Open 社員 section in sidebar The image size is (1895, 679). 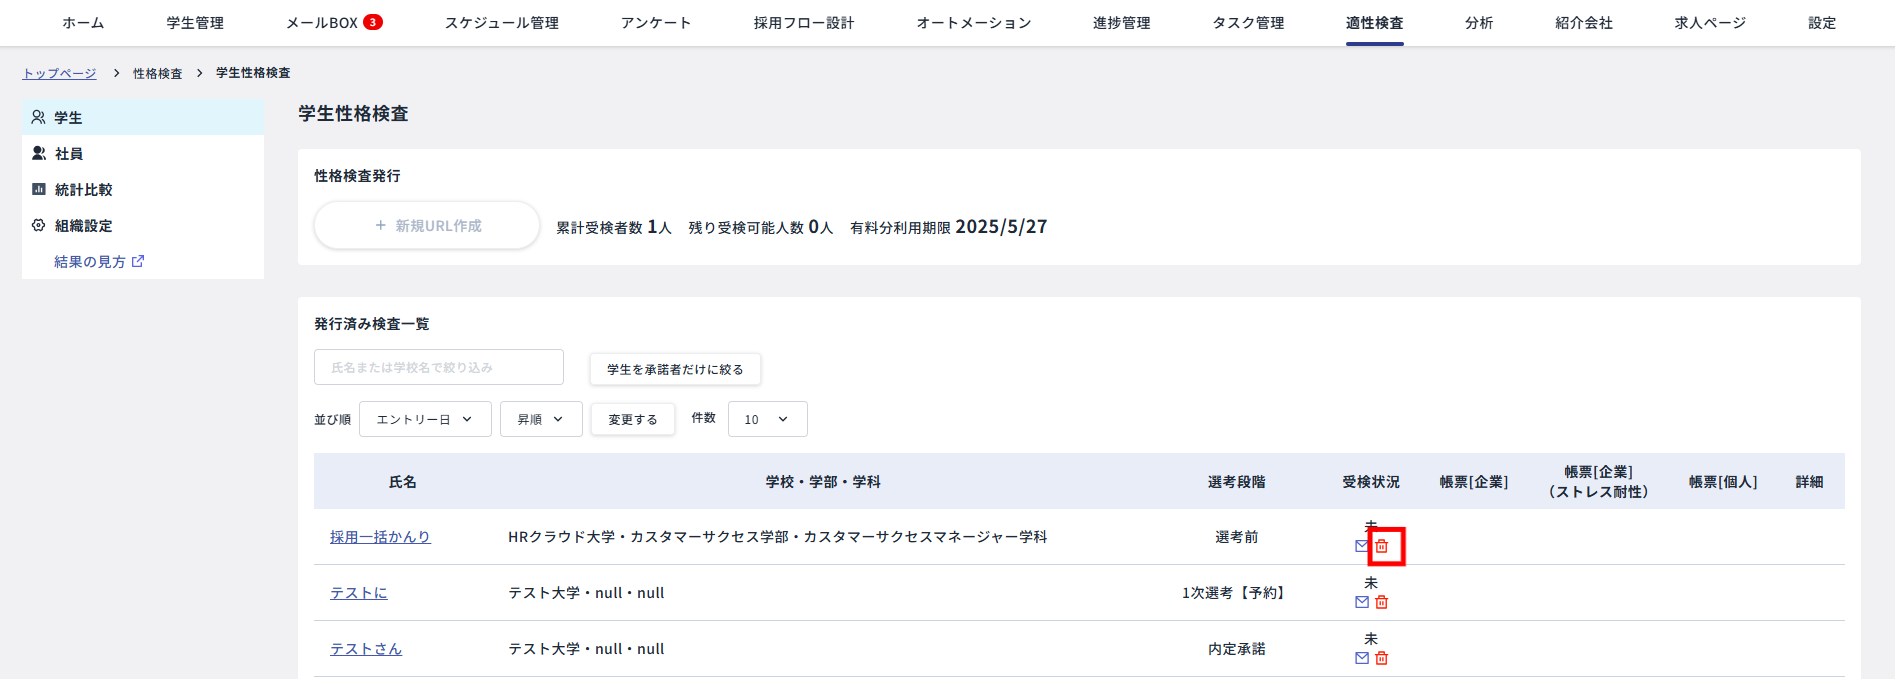pyautogui.click(x=68, y=154)
